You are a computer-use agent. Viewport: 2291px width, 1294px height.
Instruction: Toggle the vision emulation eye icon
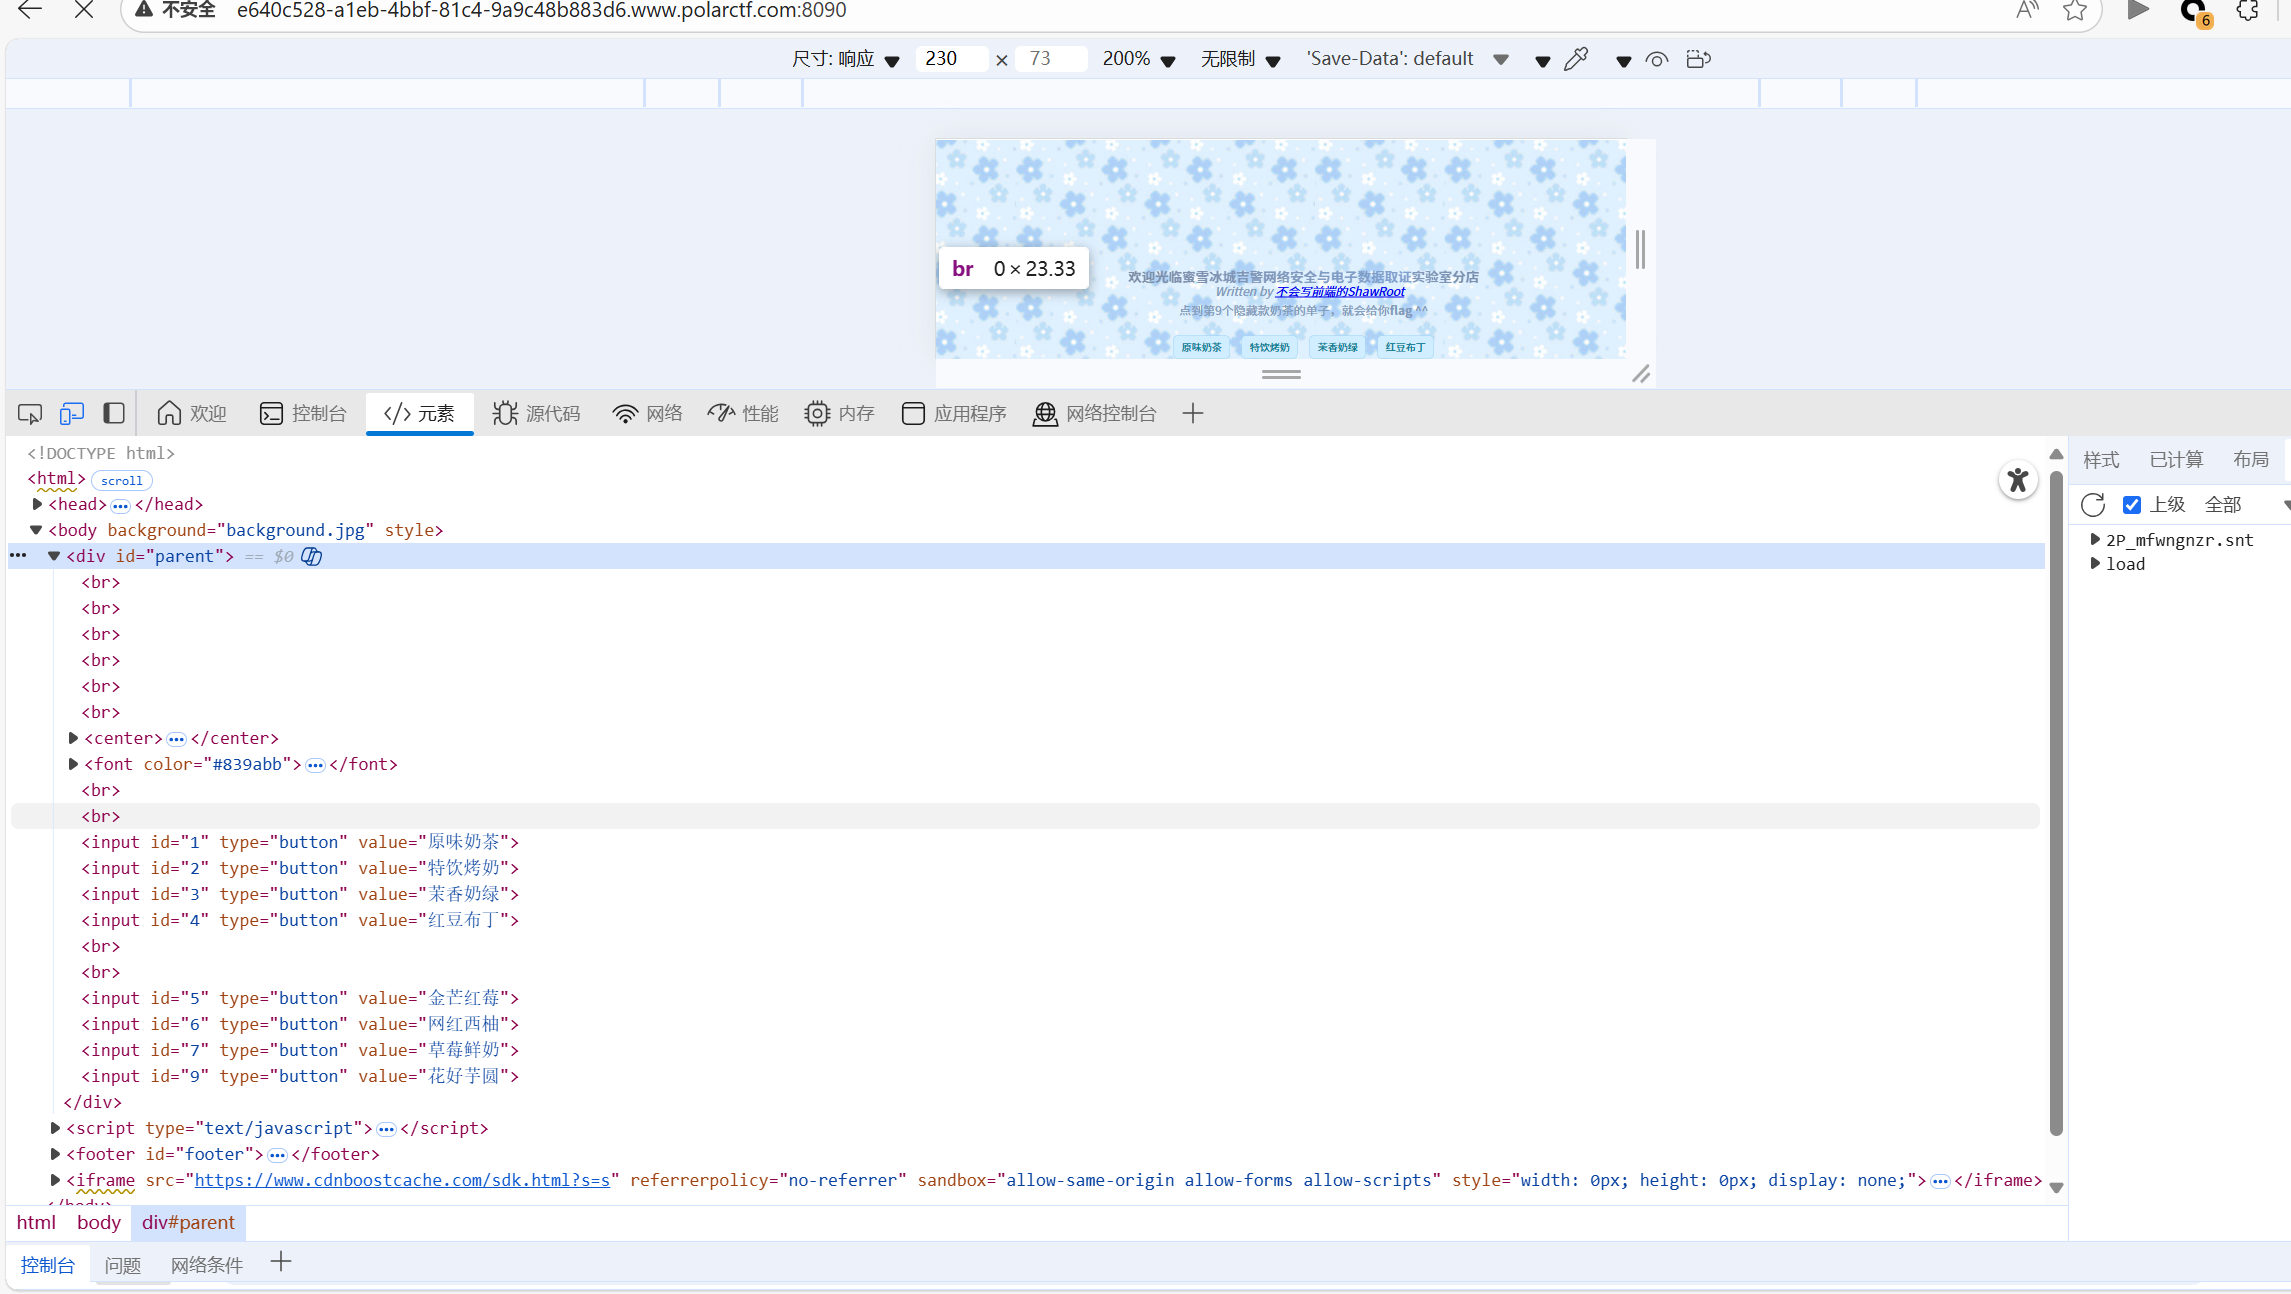(1657, 59)
